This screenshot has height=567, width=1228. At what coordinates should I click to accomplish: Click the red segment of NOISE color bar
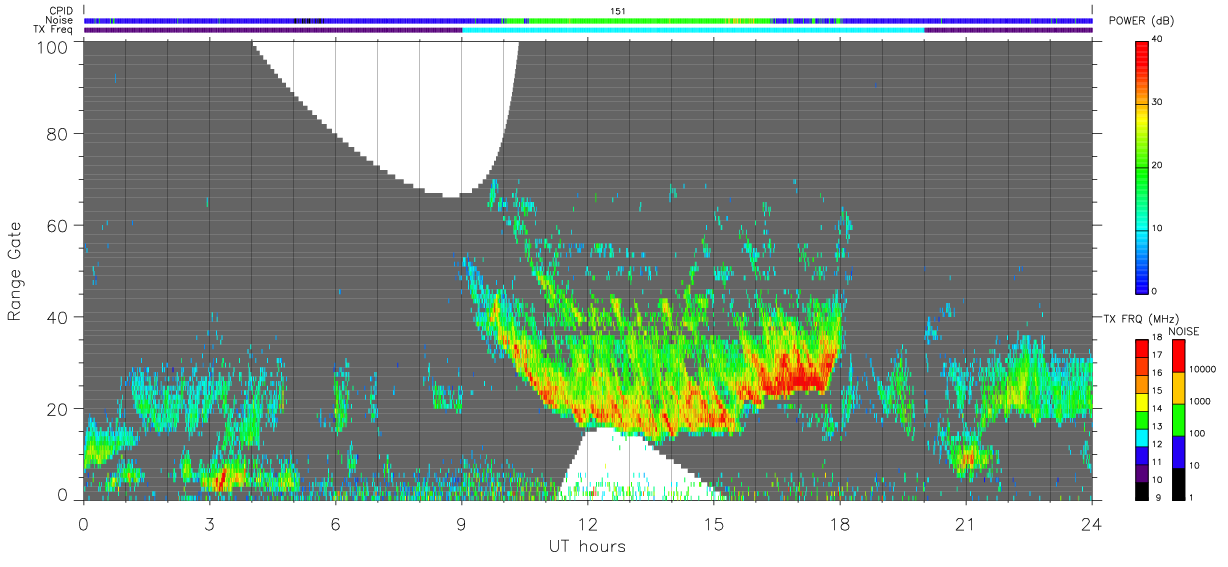pos(1178,356)
